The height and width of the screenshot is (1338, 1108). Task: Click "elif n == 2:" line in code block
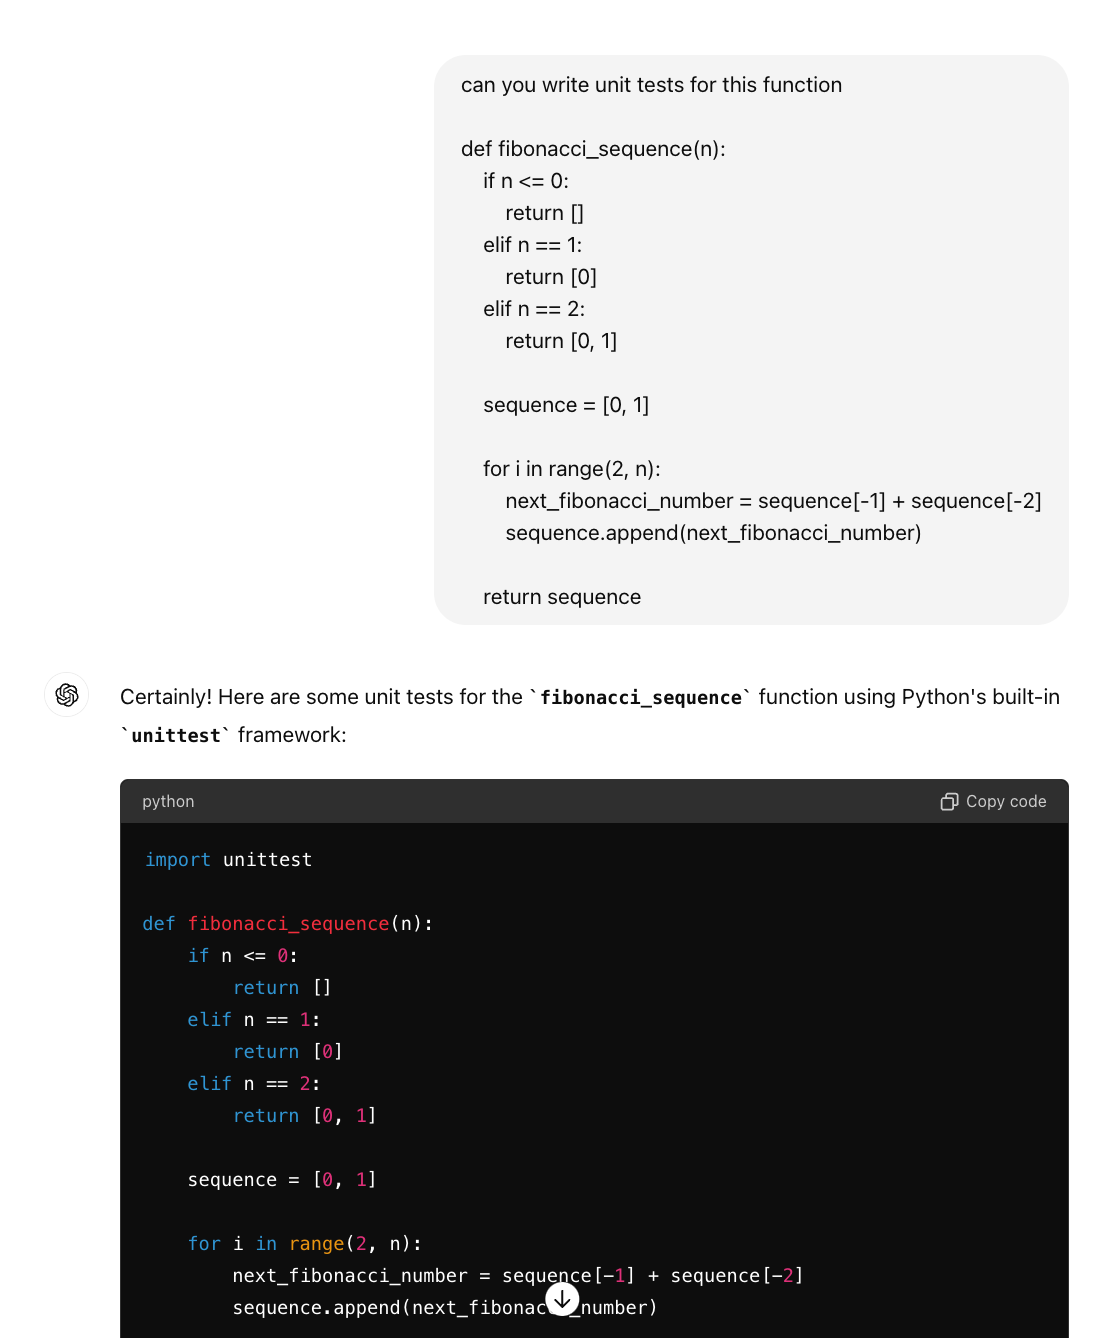(x=254, y=1084)
